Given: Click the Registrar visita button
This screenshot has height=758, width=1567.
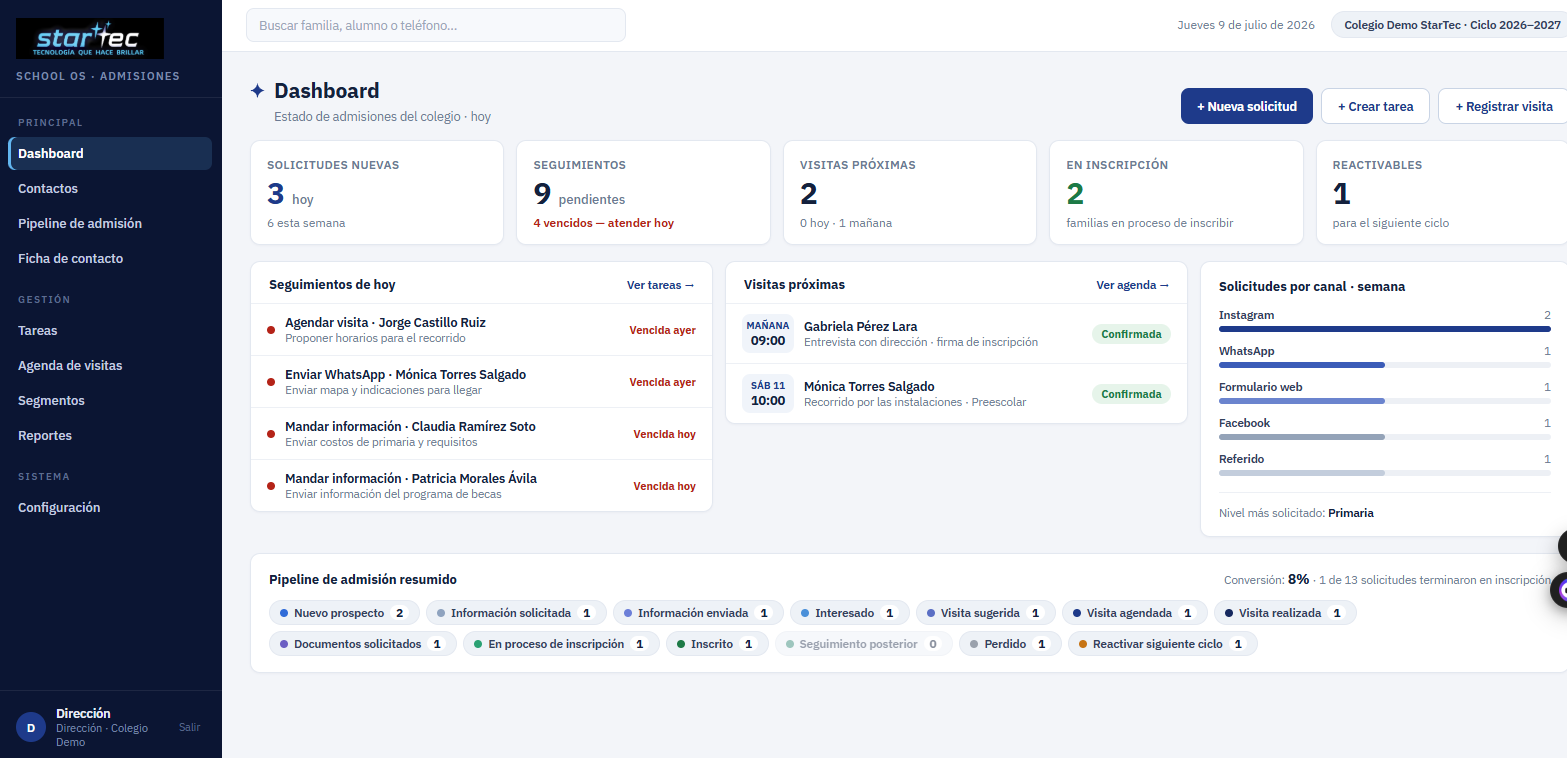Looking at the screenshot, I should [x=1503, y=106].
